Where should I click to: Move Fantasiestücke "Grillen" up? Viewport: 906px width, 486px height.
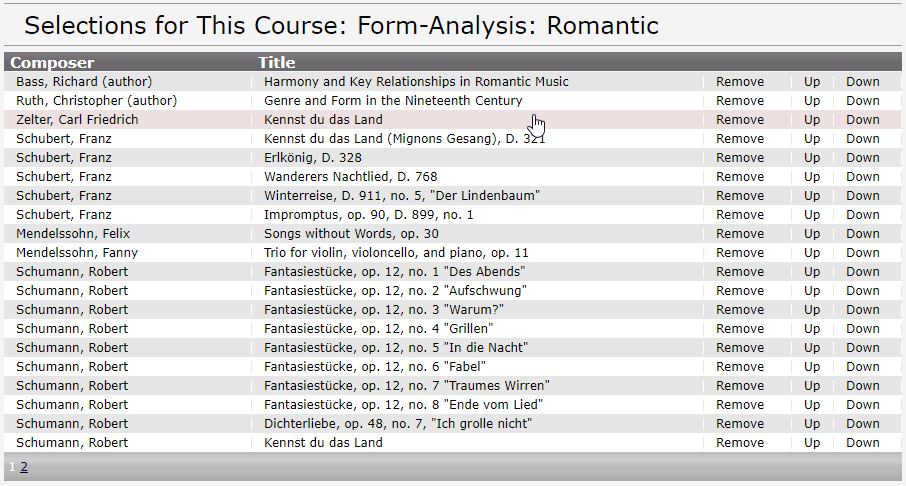[812, 329]
